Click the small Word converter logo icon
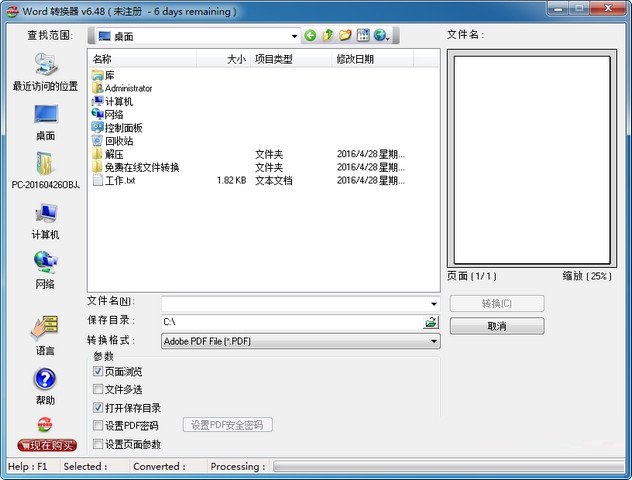This screenshot has height=480, width=632. click(45, 424)
